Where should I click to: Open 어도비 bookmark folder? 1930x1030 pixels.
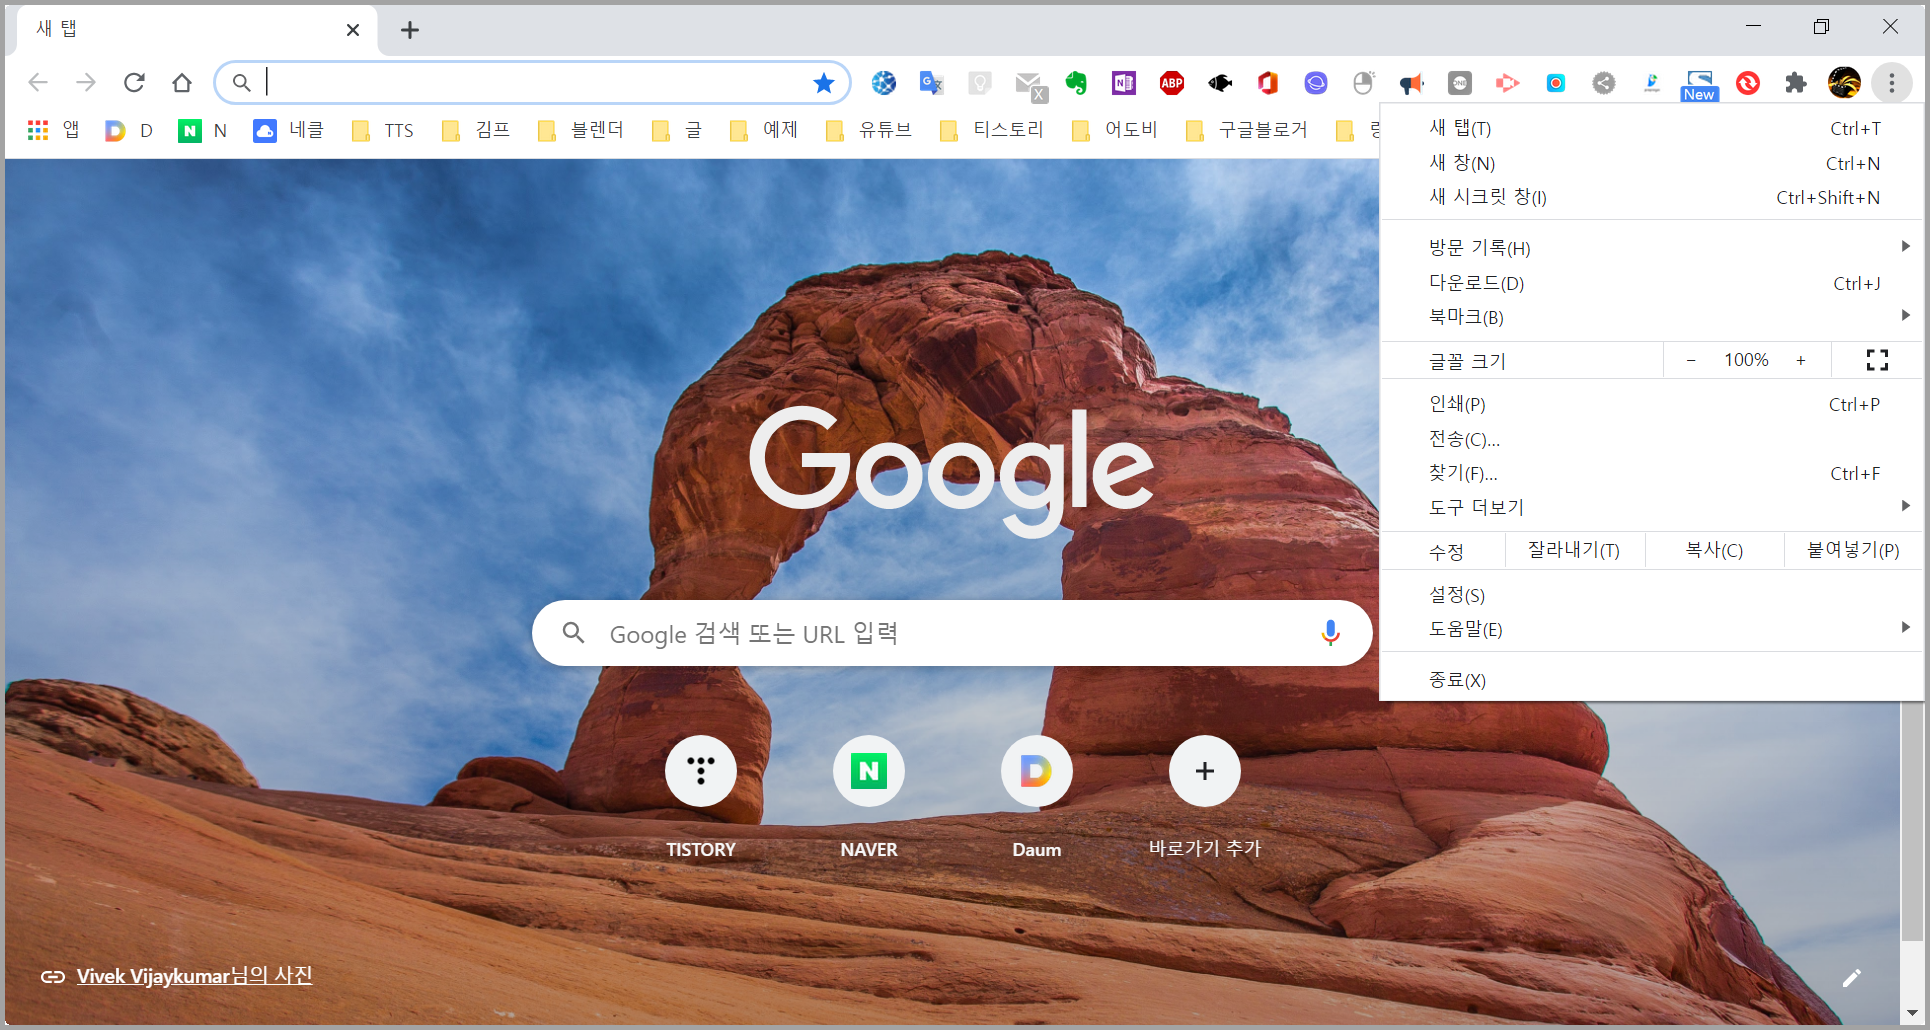tap(1115, 130)
